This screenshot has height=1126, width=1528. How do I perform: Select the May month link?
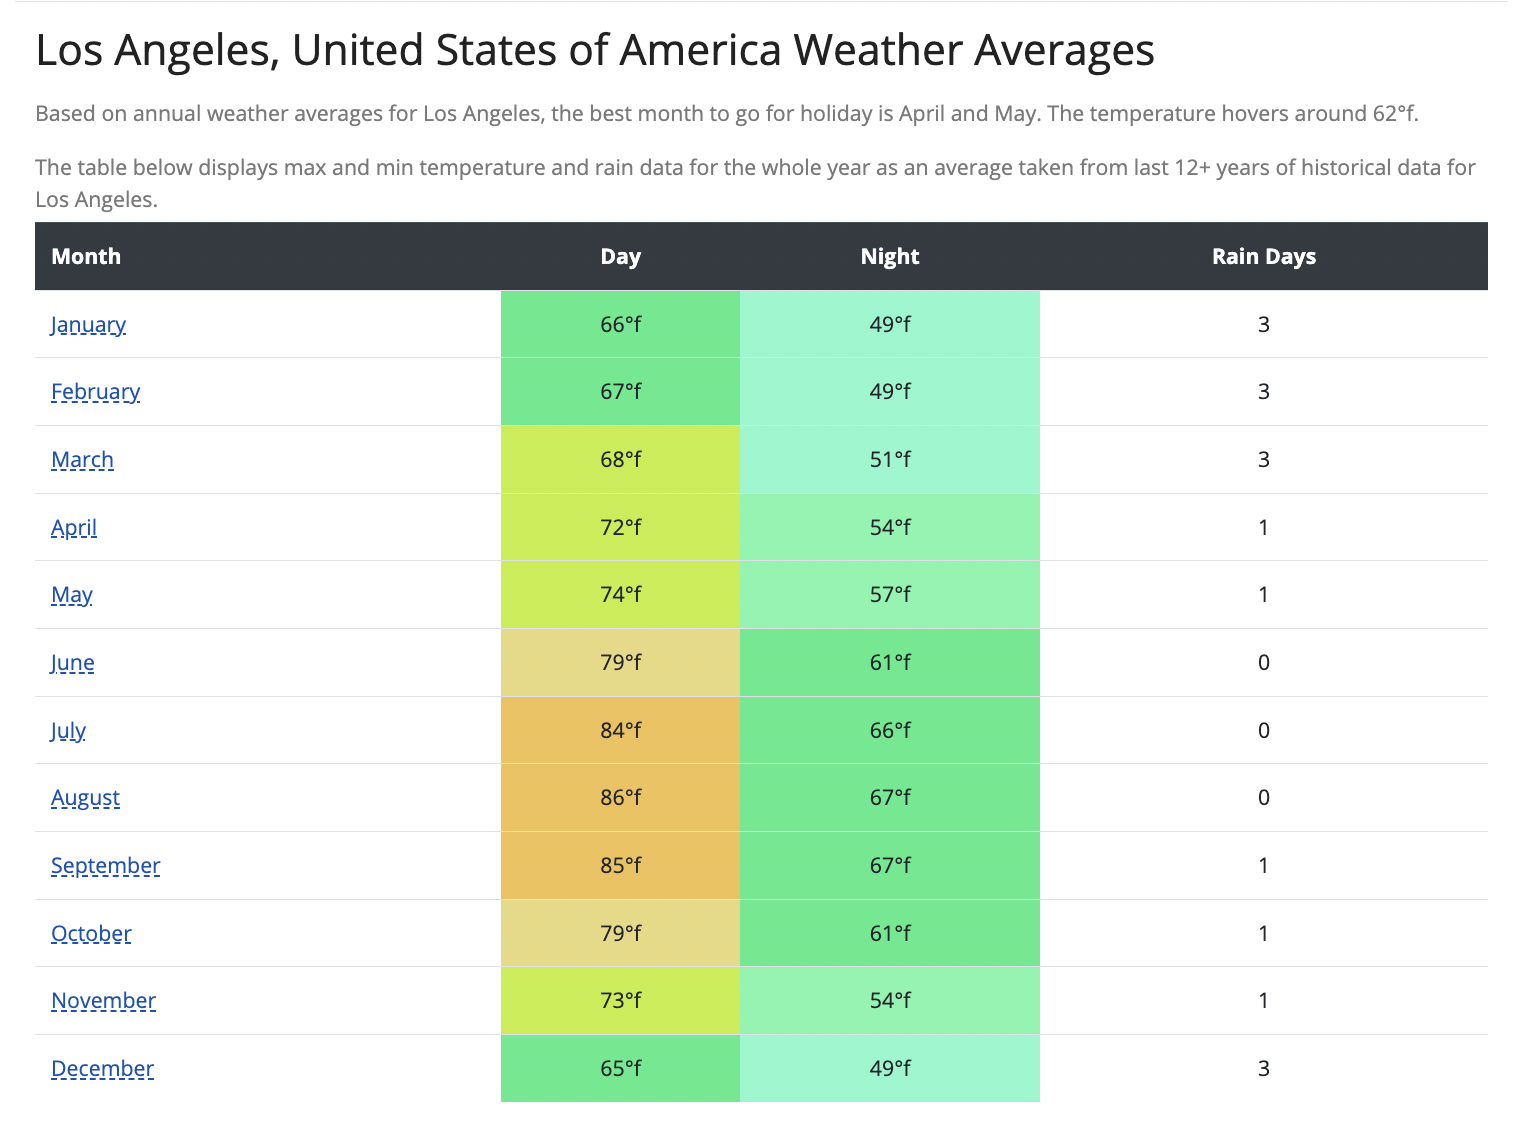pos(72,594)
